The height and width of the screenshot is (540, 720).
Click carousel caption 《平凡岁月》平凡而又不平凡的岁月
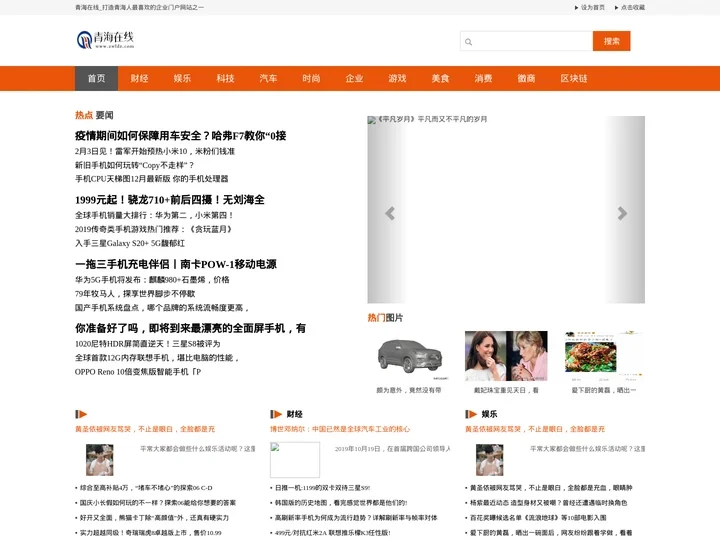432,119
